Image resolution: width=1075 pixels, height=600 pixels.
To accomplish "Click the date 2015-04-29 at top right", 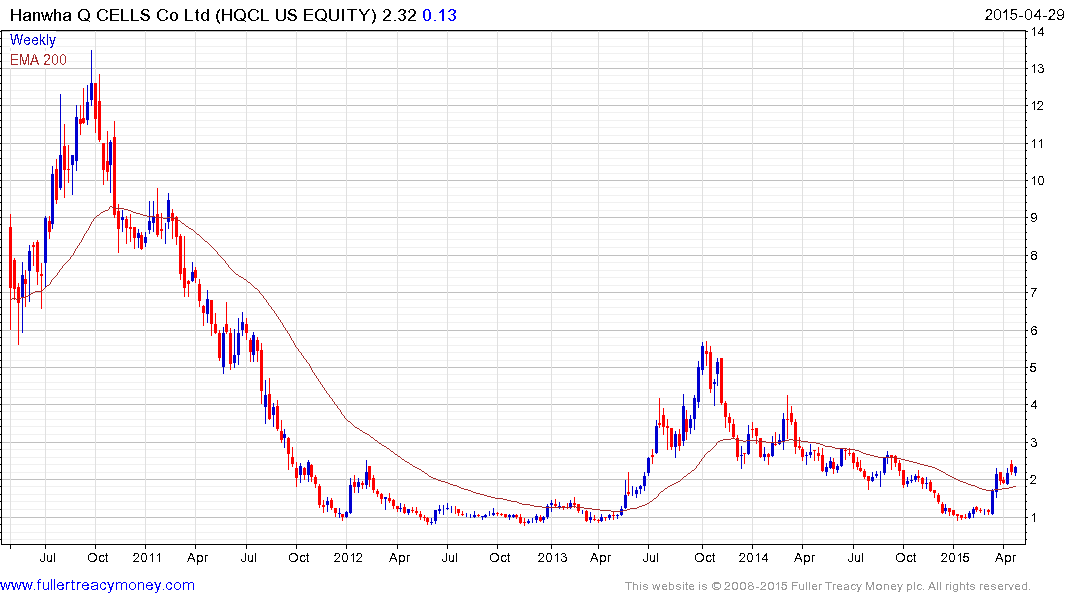I will pyautogui.click(x=1024, y=15).
